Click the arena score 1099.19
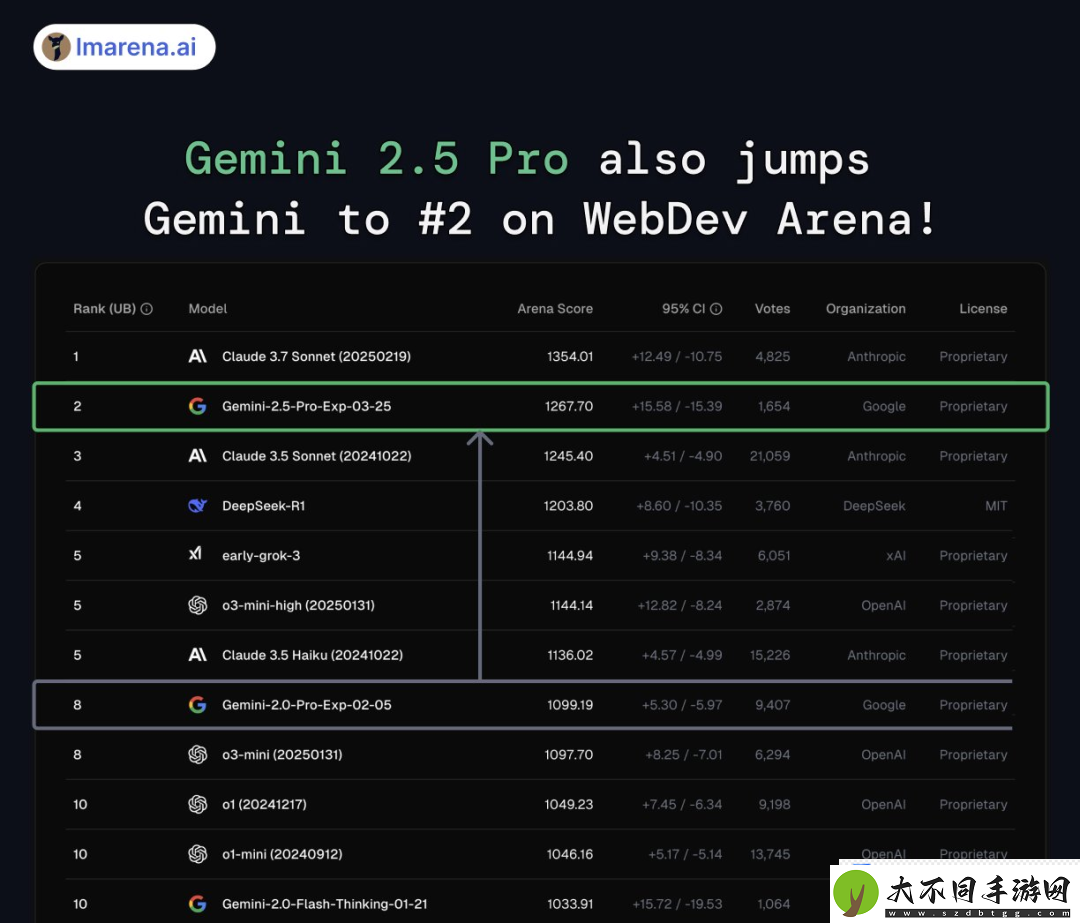 (x=570, y=705)
